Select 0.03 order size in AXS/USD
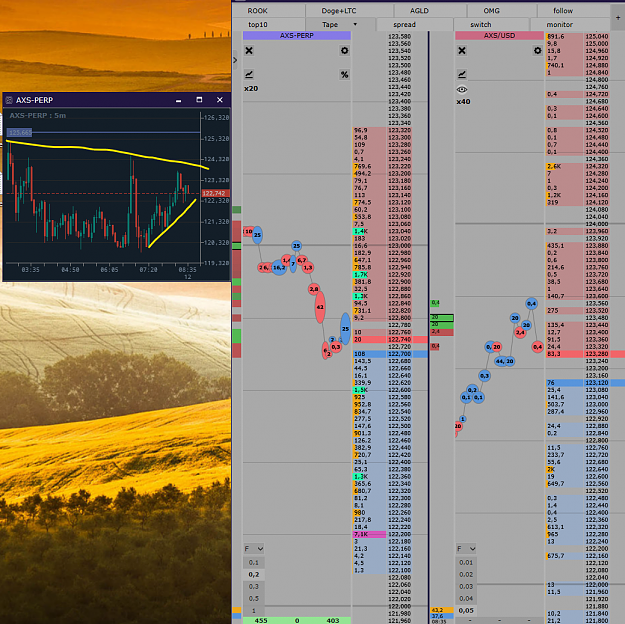 coord(466,586)
